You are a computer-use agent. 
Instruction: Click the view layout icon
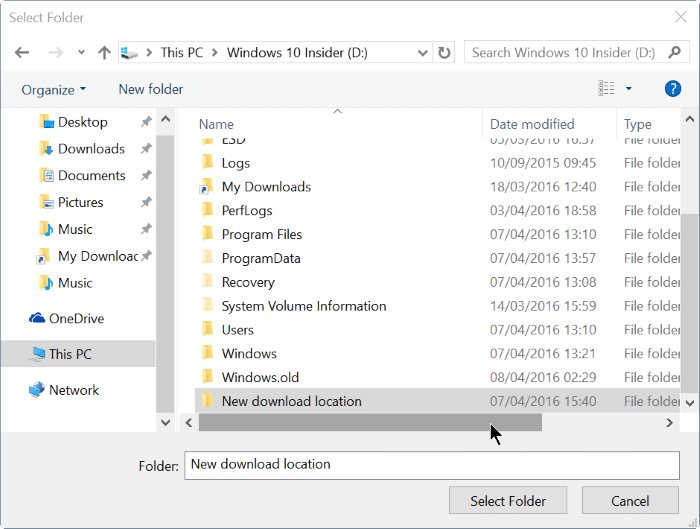click(x=607, y=89)
